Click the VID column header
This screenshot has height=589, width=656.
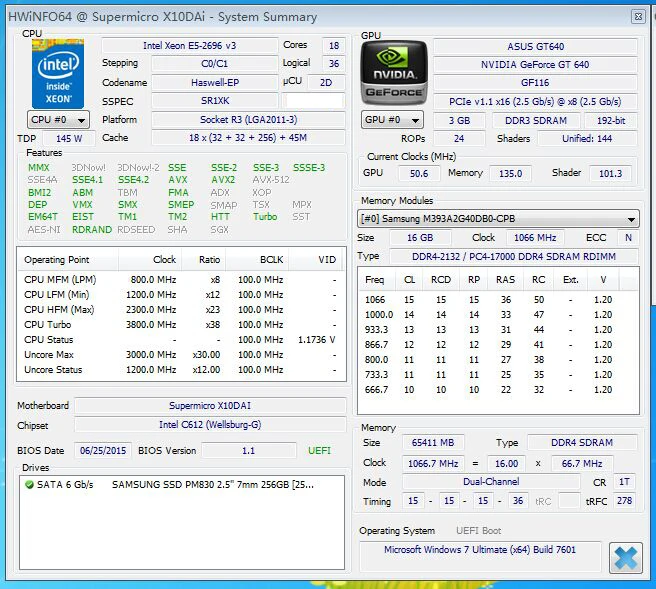tap(315, 260)
